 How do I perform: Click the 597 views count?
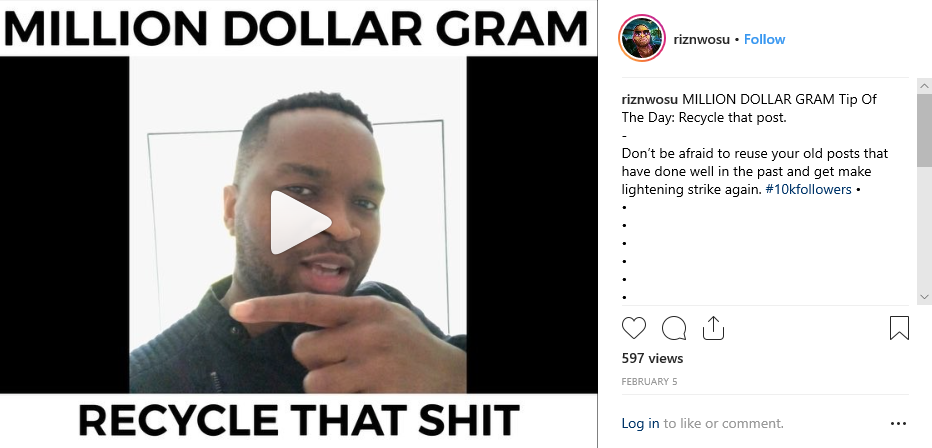tap(652, 358)
